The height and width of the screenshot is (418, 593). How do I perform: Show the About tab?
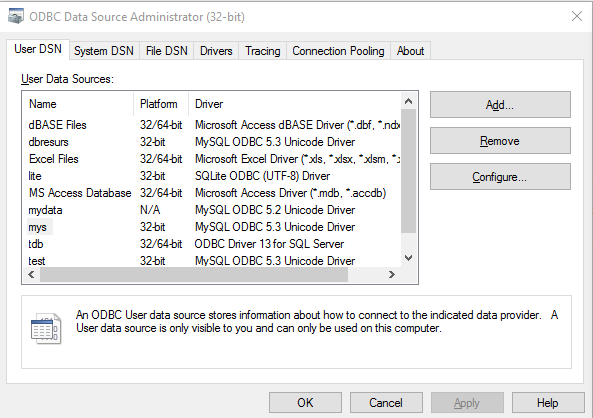click(410, 51)
